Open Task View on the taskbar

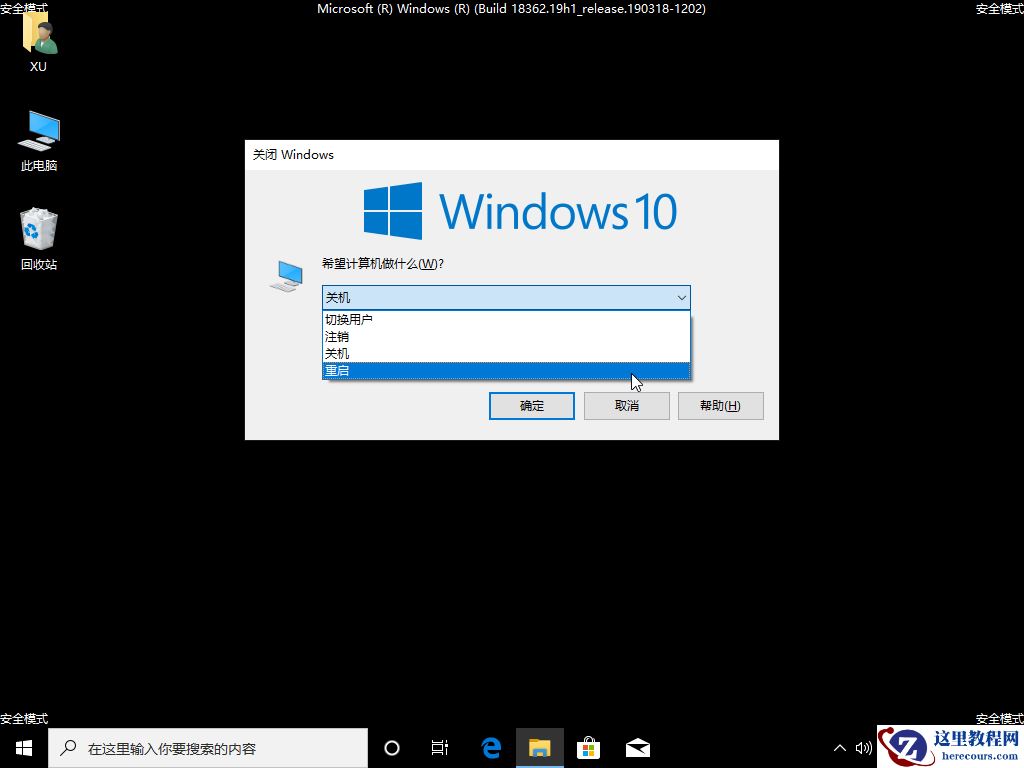(440, 748)
